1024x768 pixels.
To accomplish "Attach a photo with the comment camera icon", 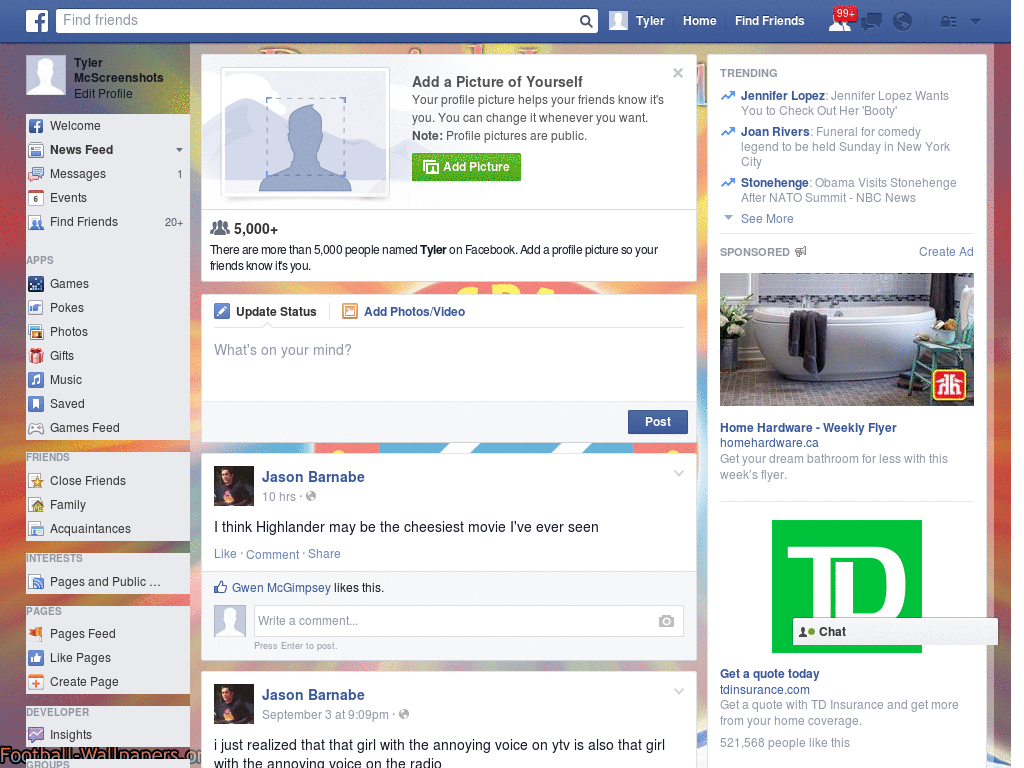I will coord(666,621).
